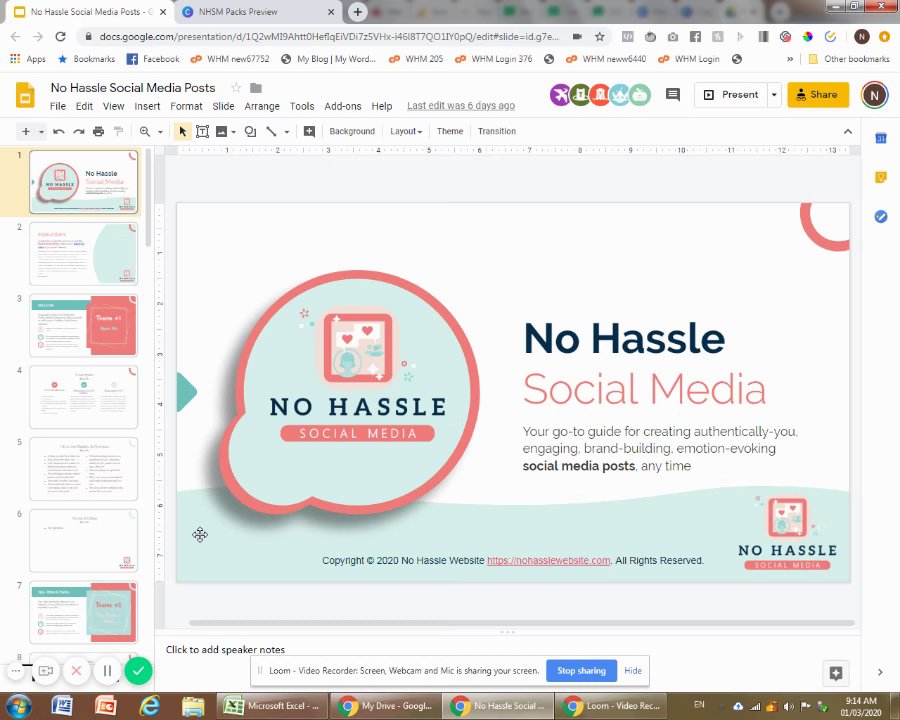Open the line type dropdown arrow
The width and height of the screenshot is (900, 720).
(286, 132)
